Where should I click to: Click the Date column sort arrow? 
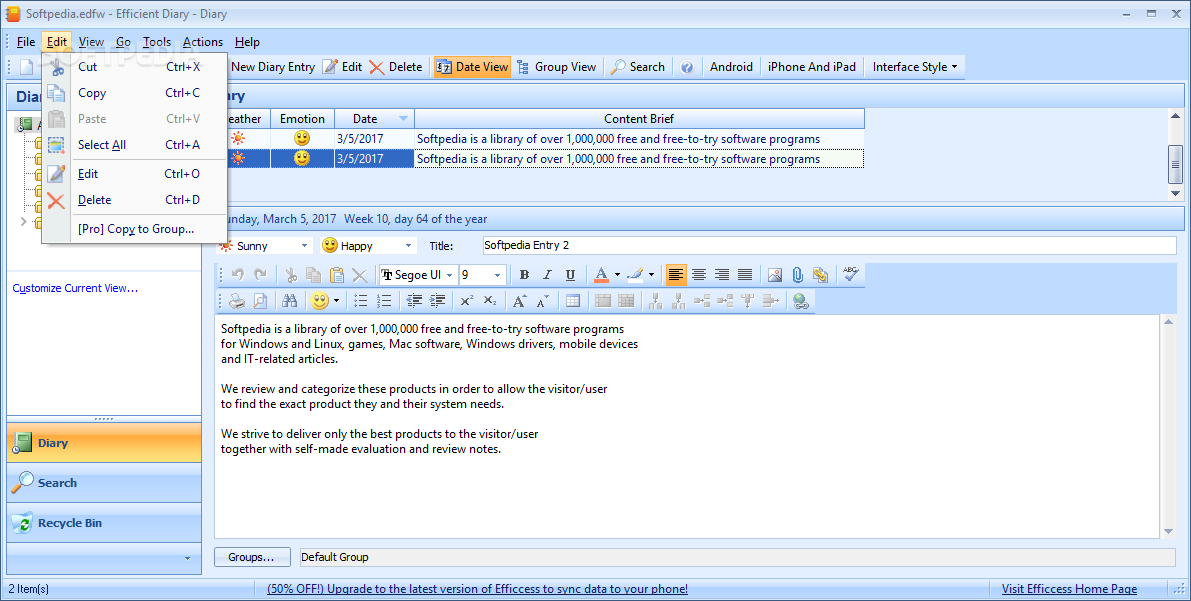coord(403,119)
